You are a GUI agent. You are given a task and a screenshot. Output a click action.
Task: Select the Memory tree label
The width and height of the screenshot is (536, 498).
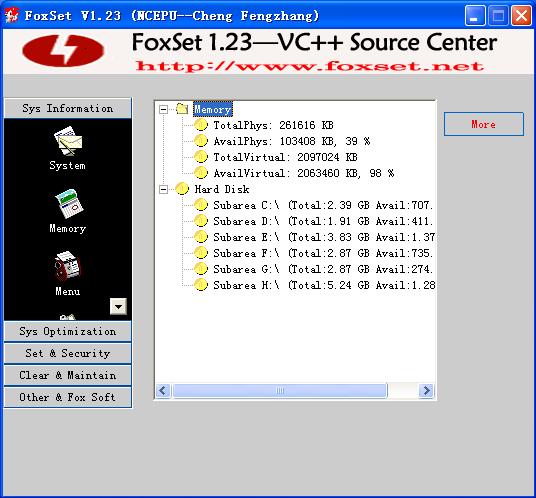coord(213,109)
